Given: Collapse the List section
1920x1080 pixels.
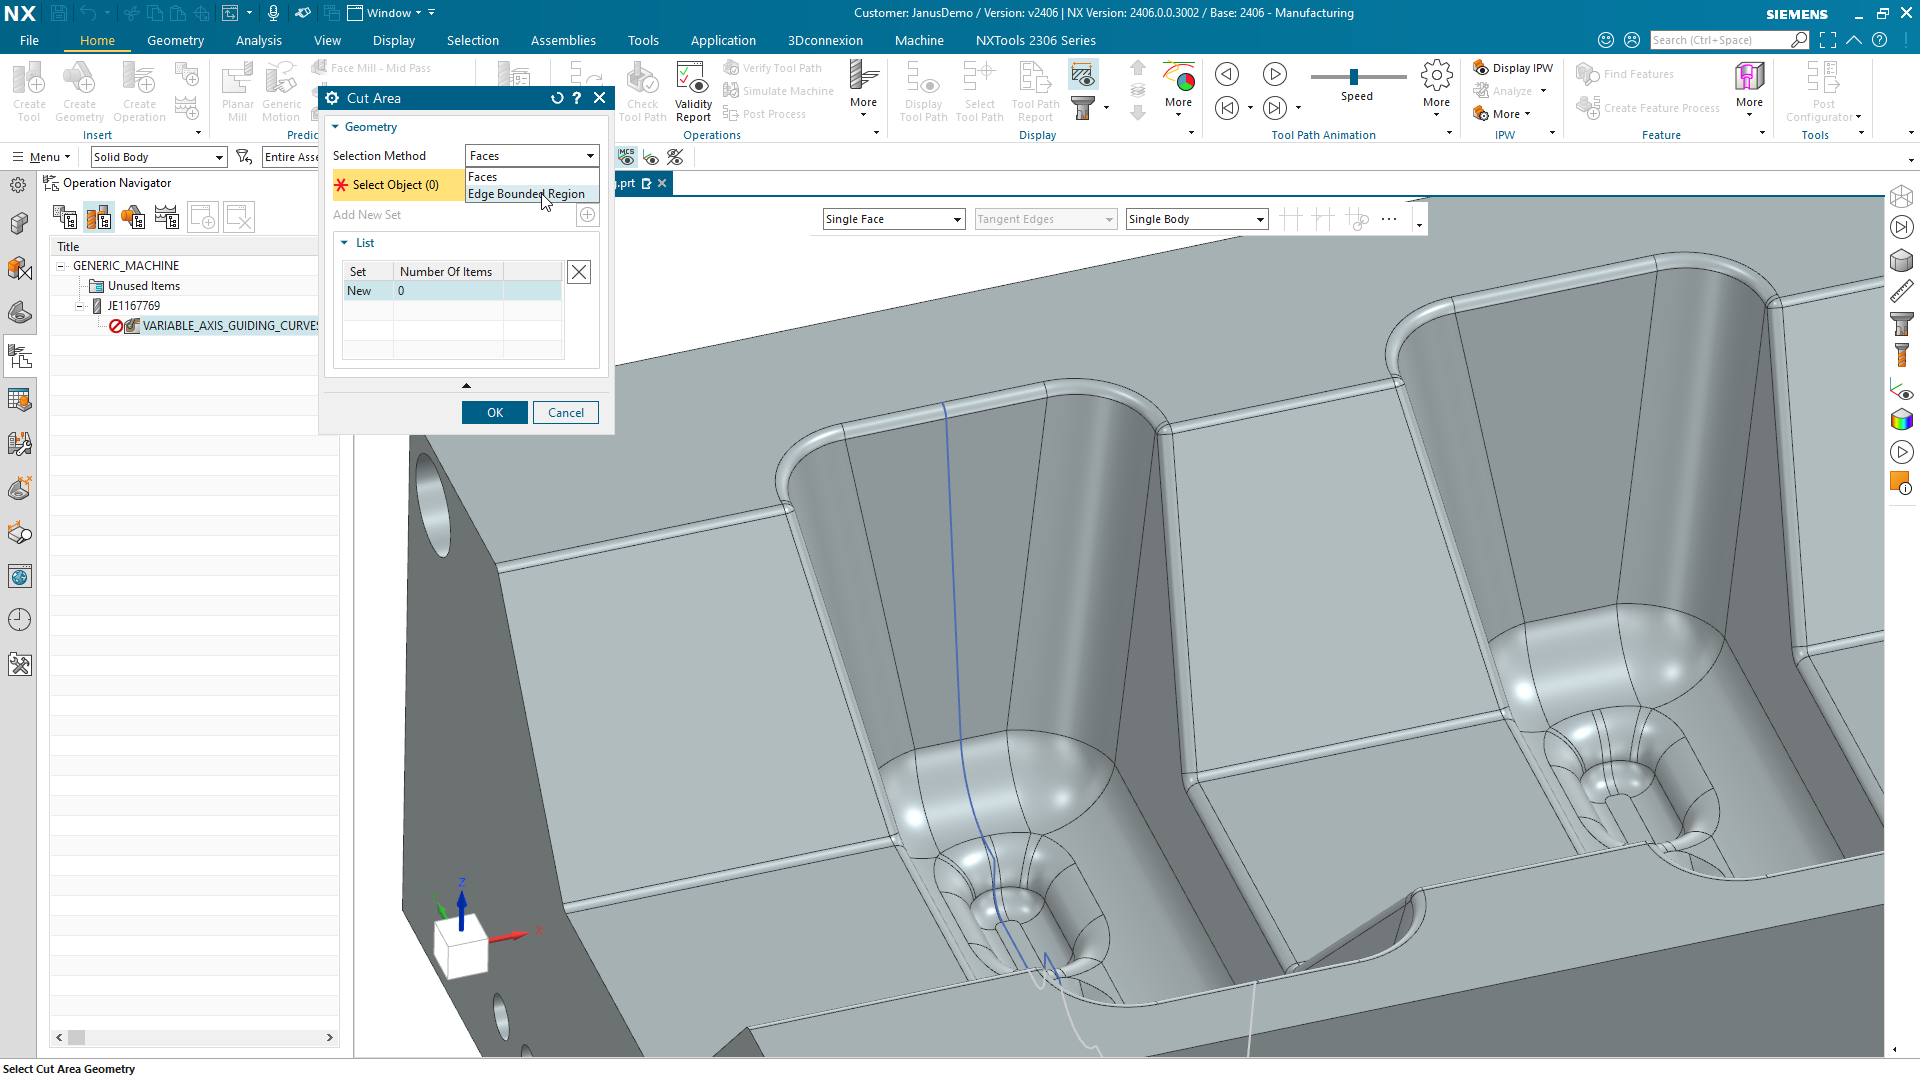Looking at the screenshot, I should pyautogui.click(x=344, y=243).
